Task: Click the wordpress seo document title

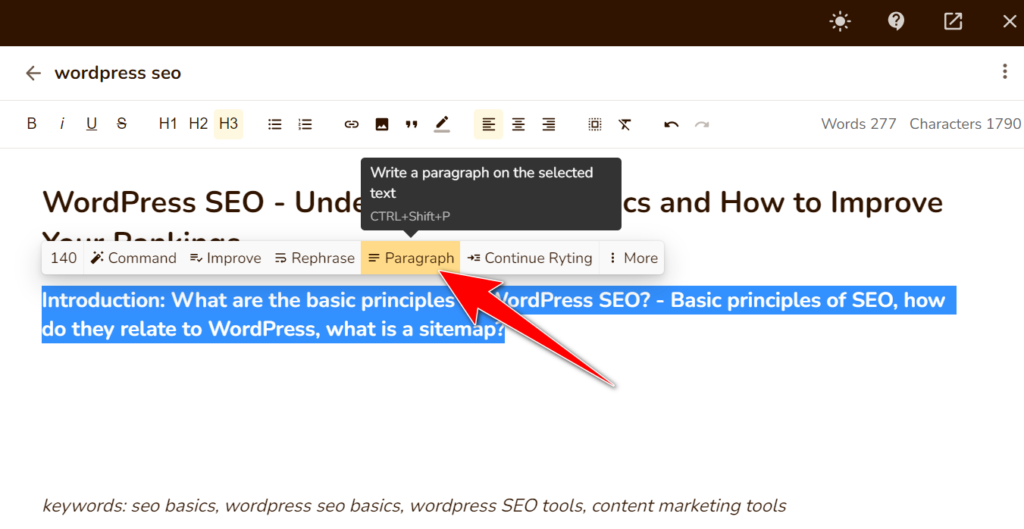Action: [x=118, y=73]
